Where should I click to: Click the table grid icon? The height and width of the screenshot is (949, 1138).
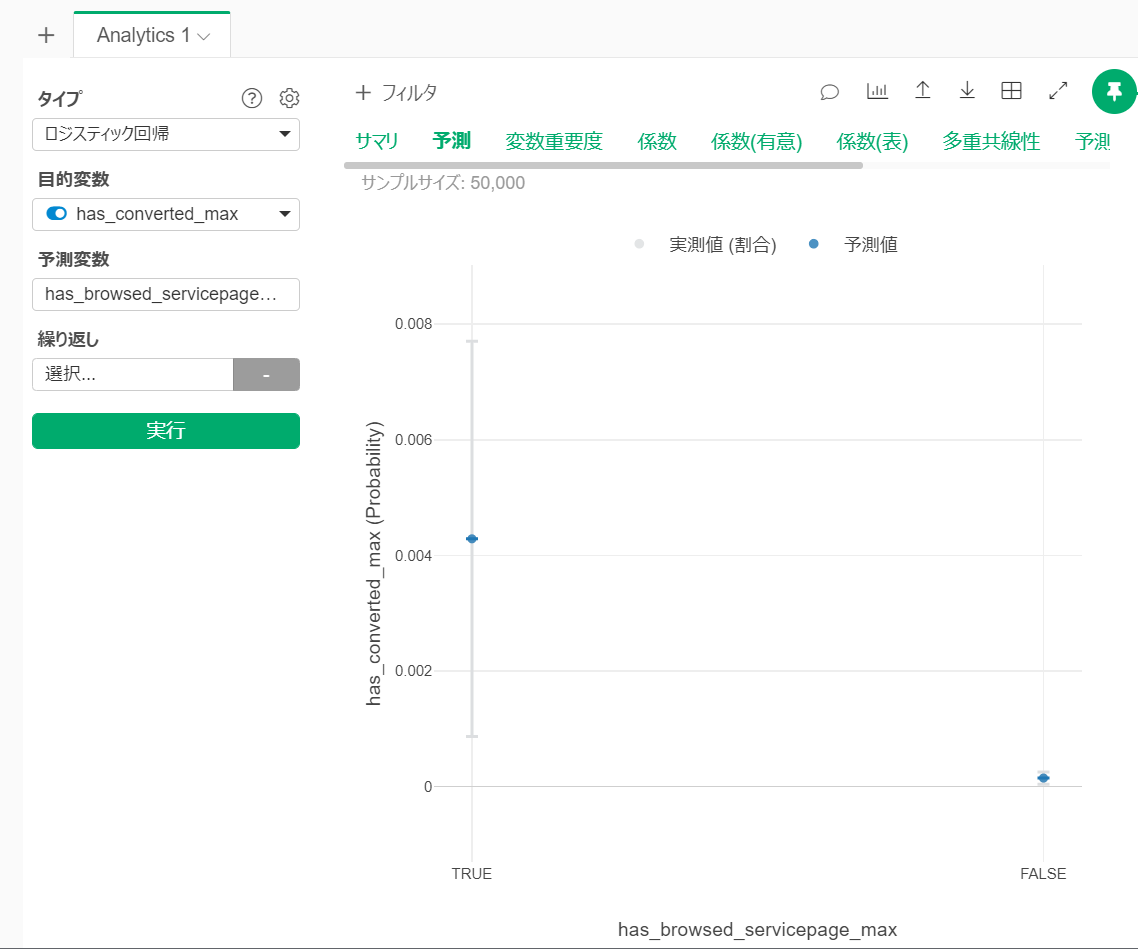point(1011,91)
